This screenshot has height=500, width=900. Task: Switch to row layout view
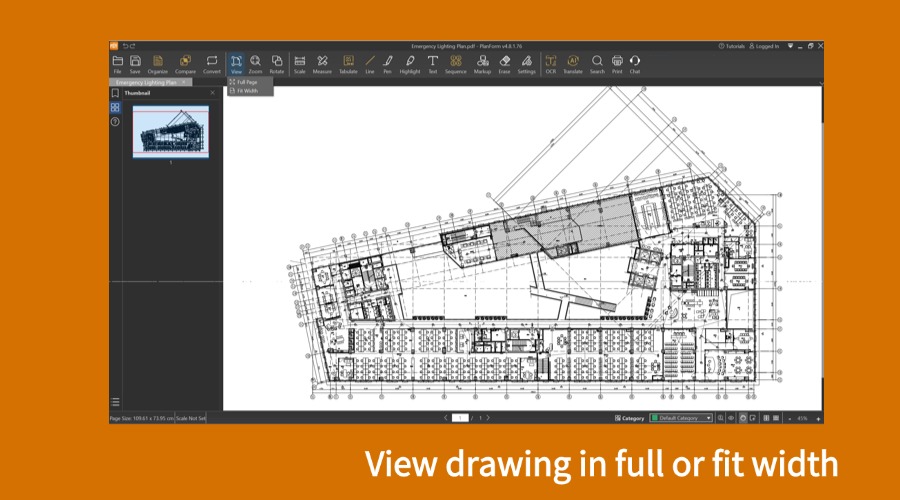(x=776, y=418)
